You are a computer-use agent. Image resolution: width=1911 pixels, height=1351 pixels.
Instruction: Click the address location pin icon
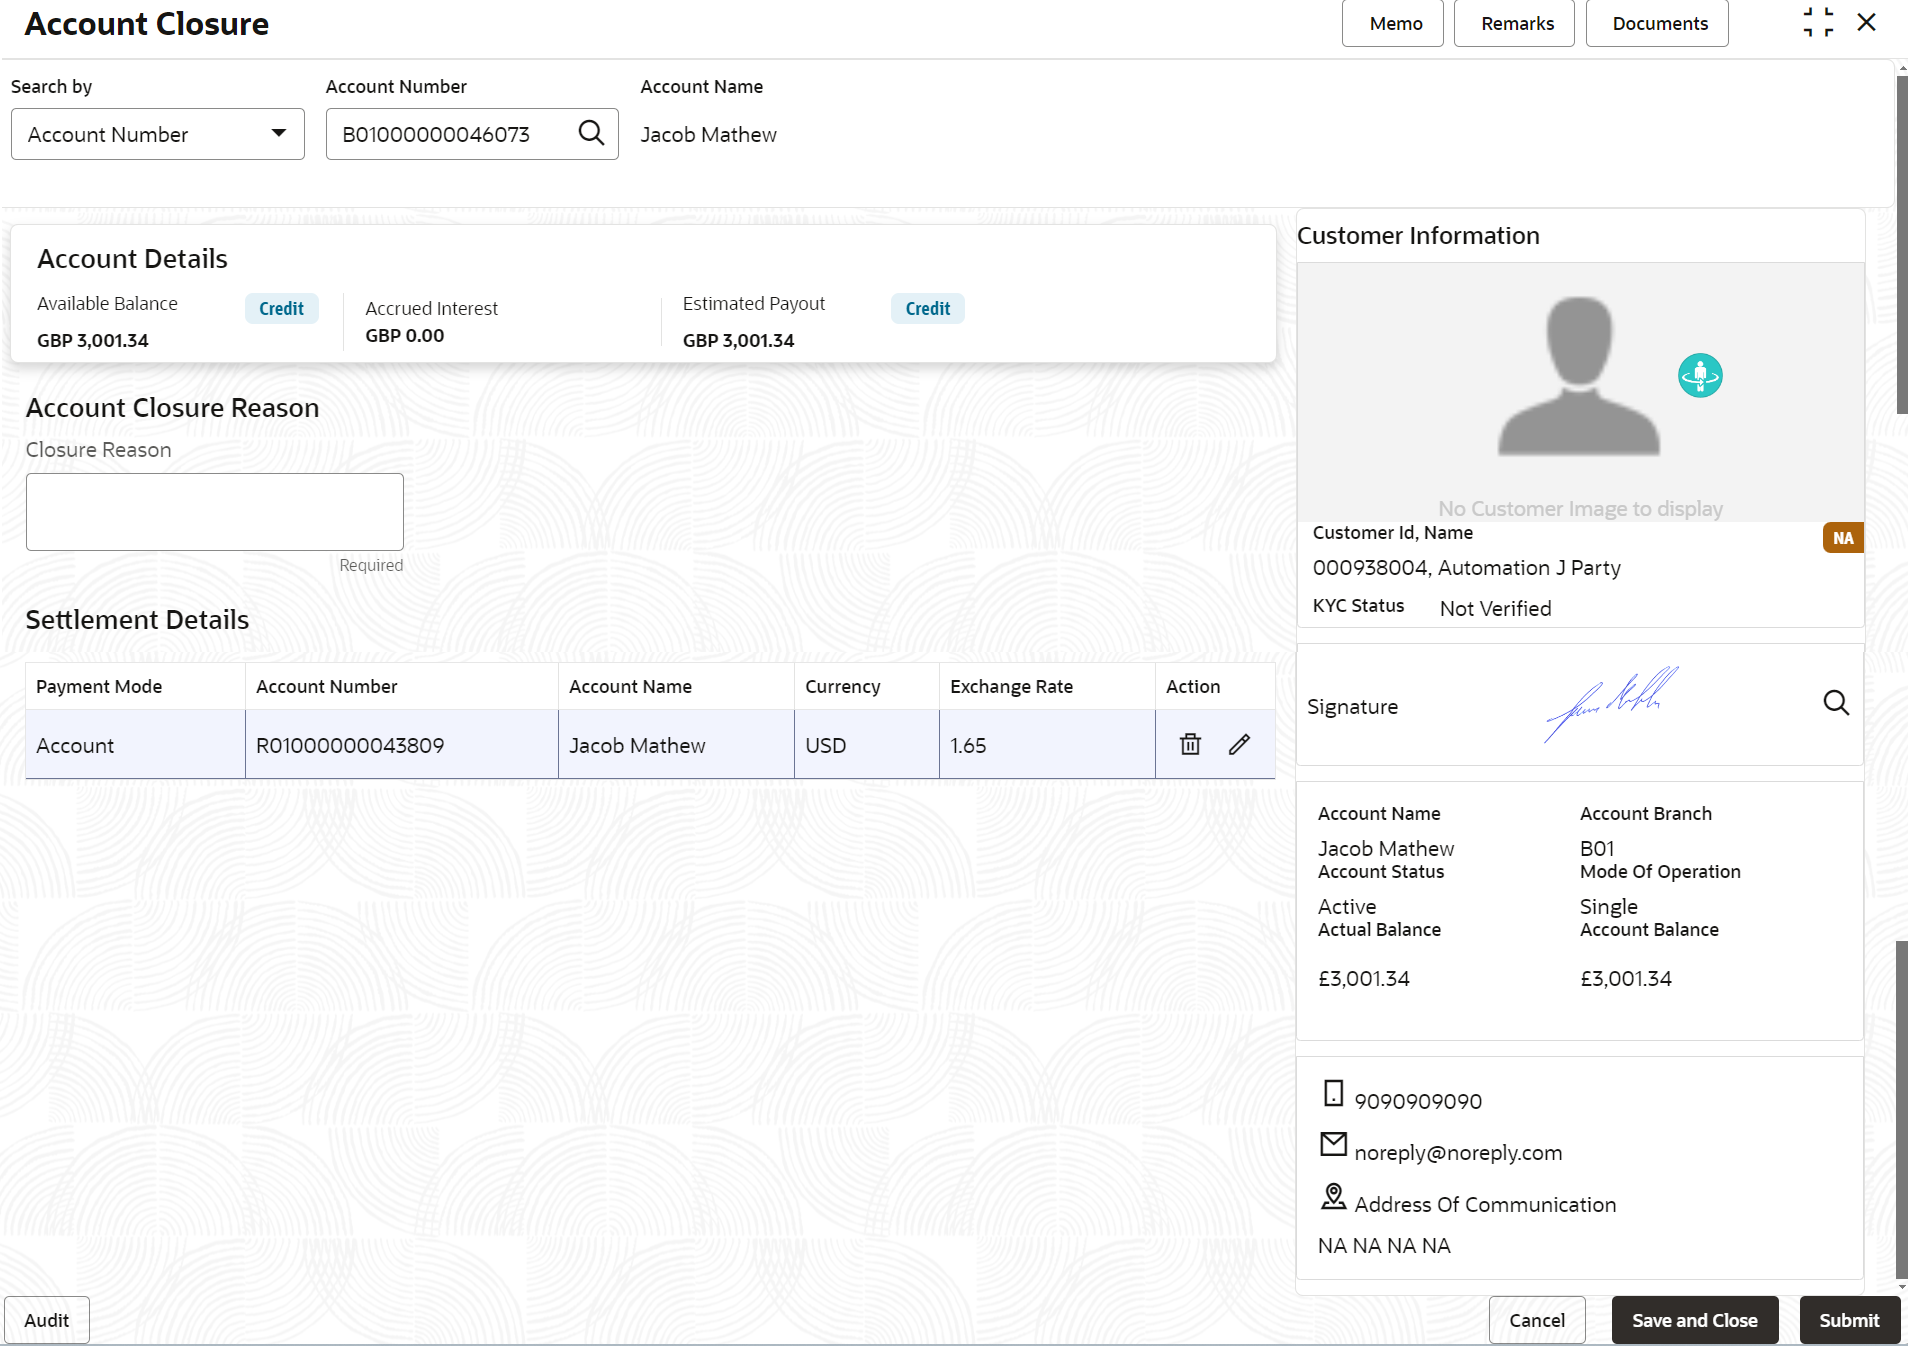[x=1333, y=1196]
